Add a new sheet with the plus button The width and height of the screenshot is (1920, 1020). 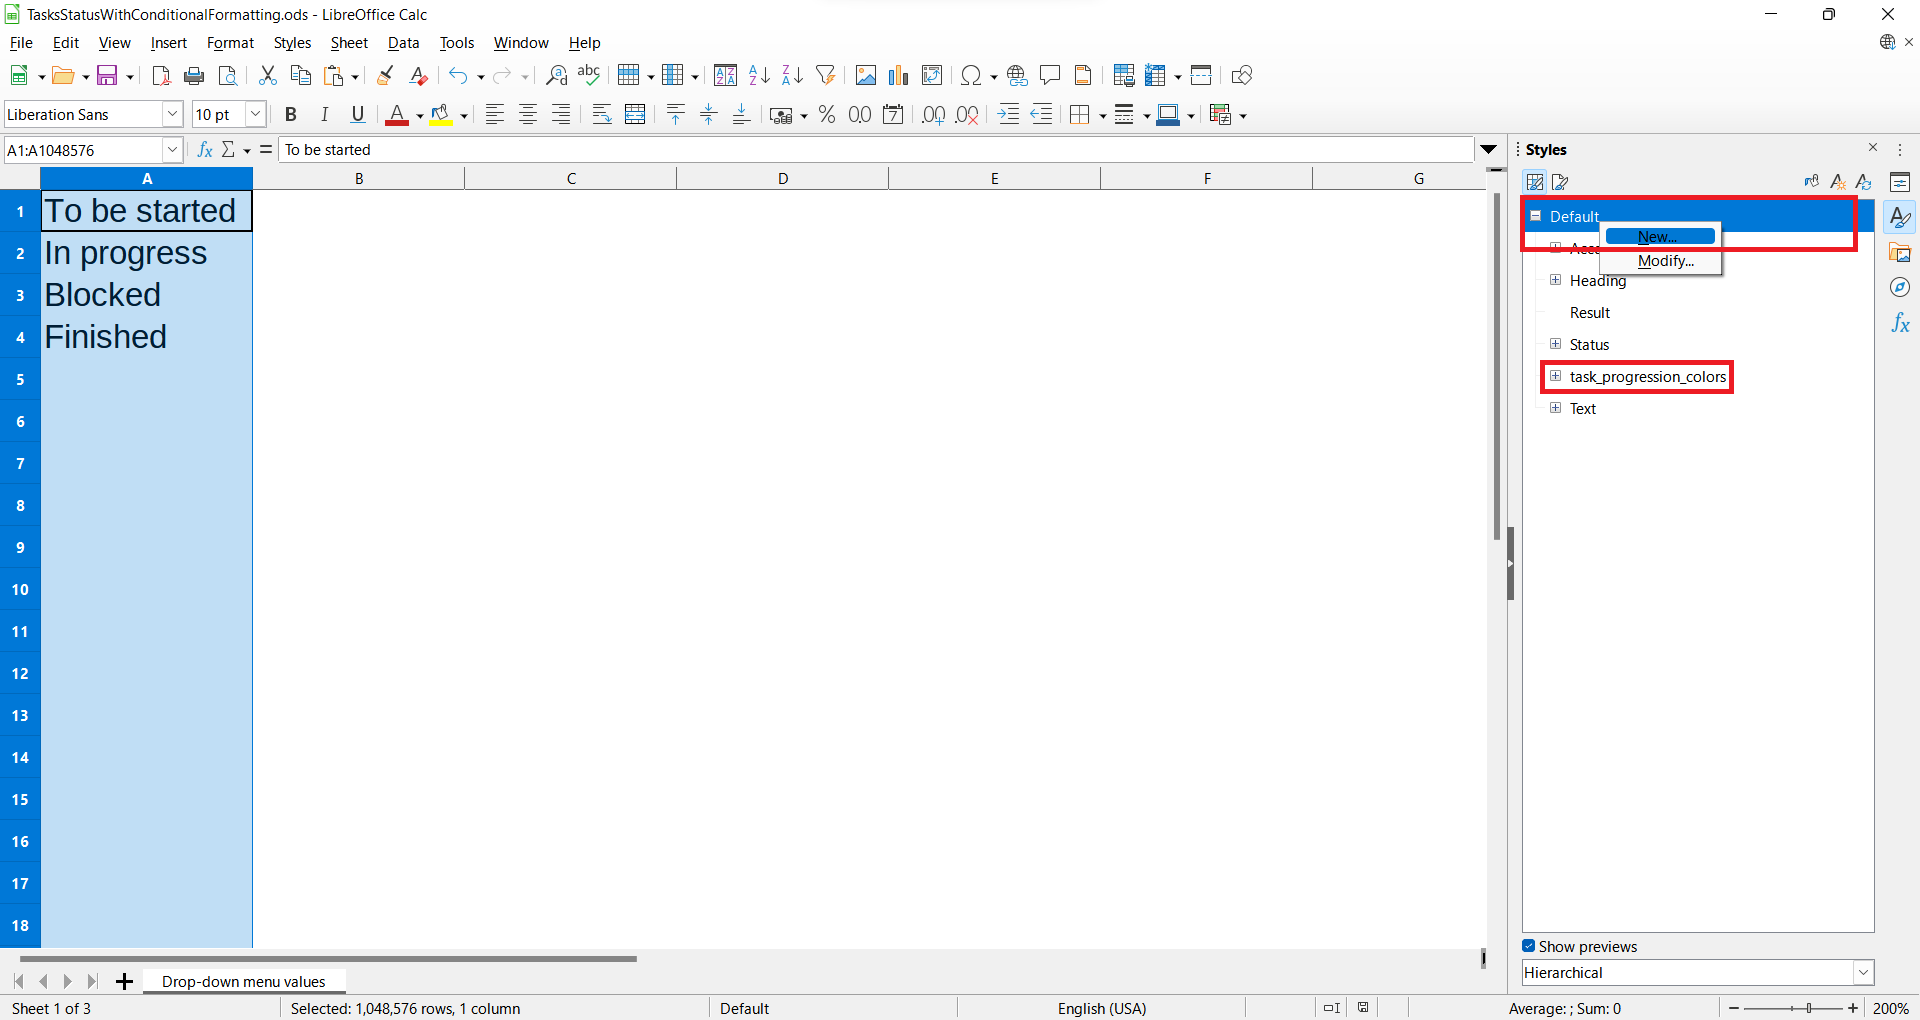pyautogui.click(x=124, y=982)
